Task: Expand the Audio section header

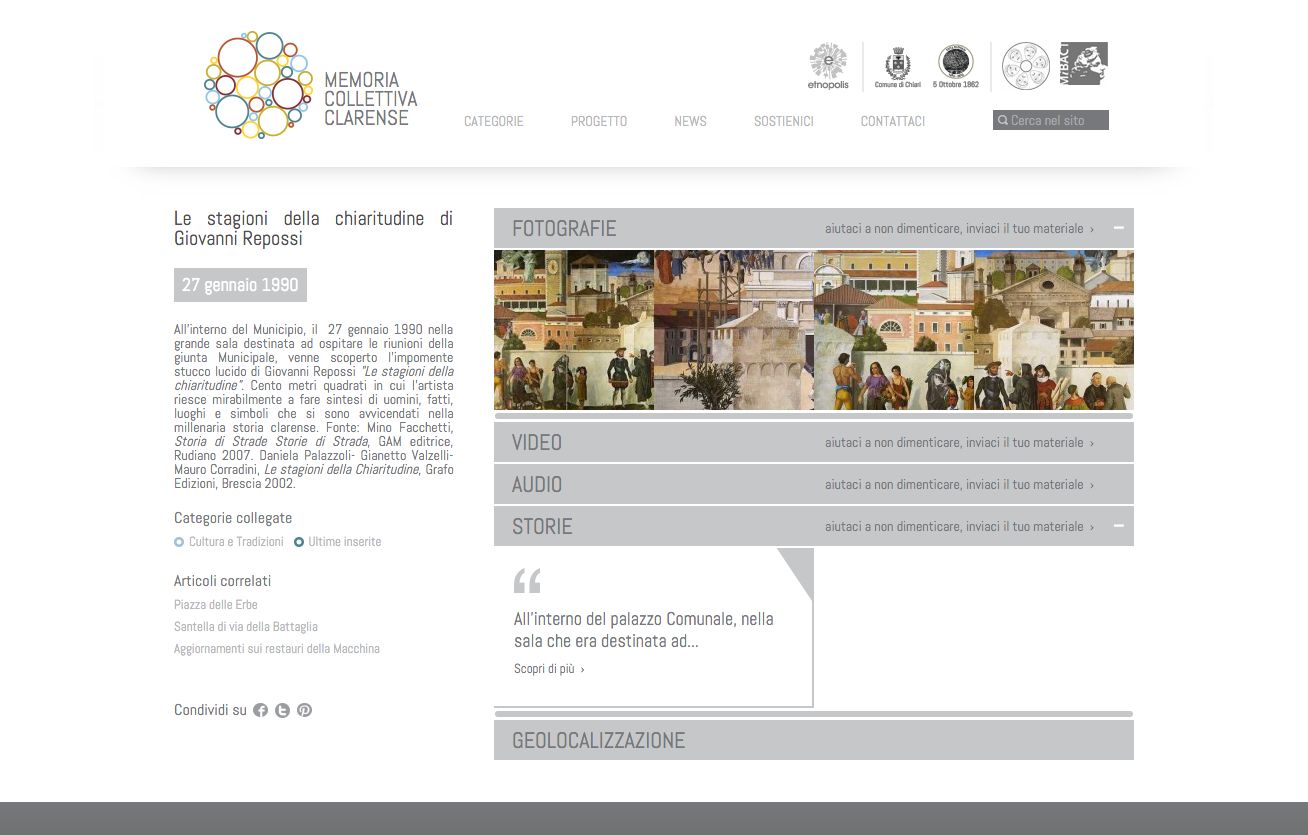Action: click(813, 484)
